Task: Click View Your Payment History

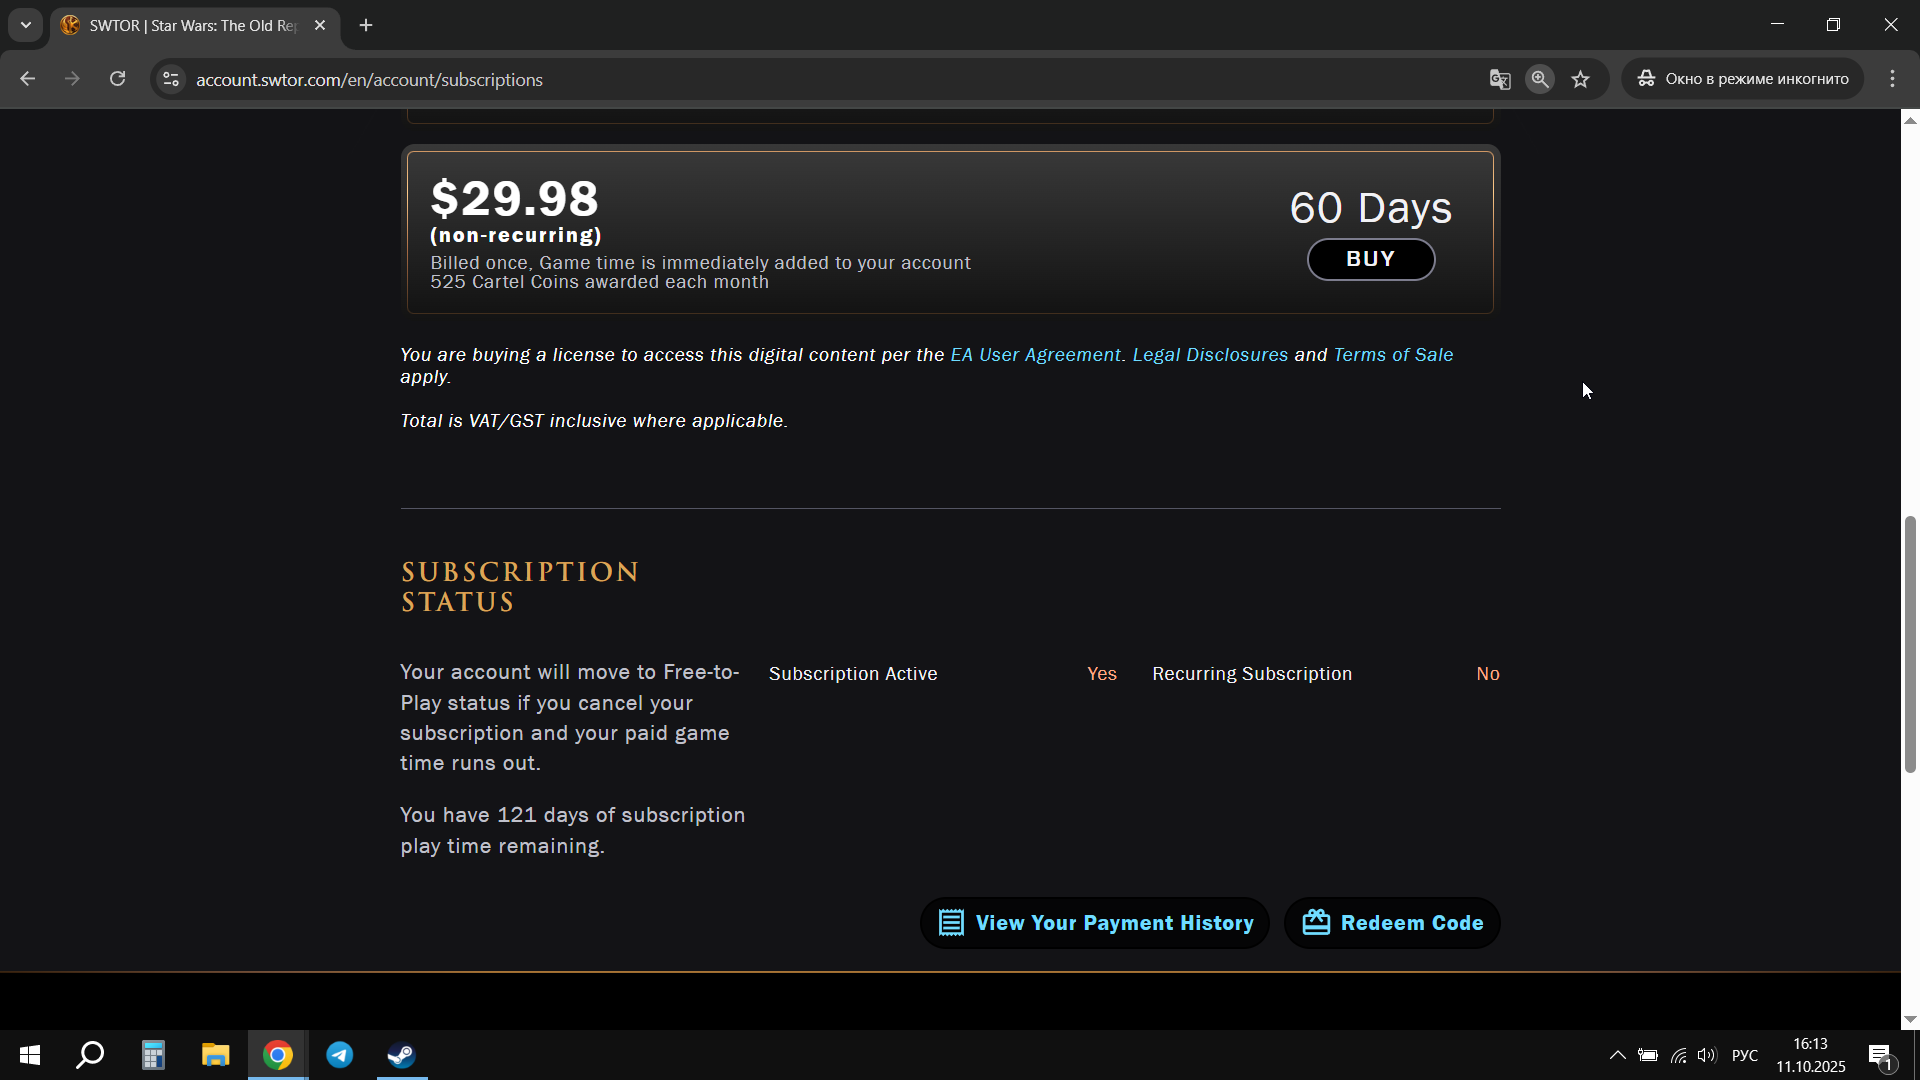Action: point(1095,923)
